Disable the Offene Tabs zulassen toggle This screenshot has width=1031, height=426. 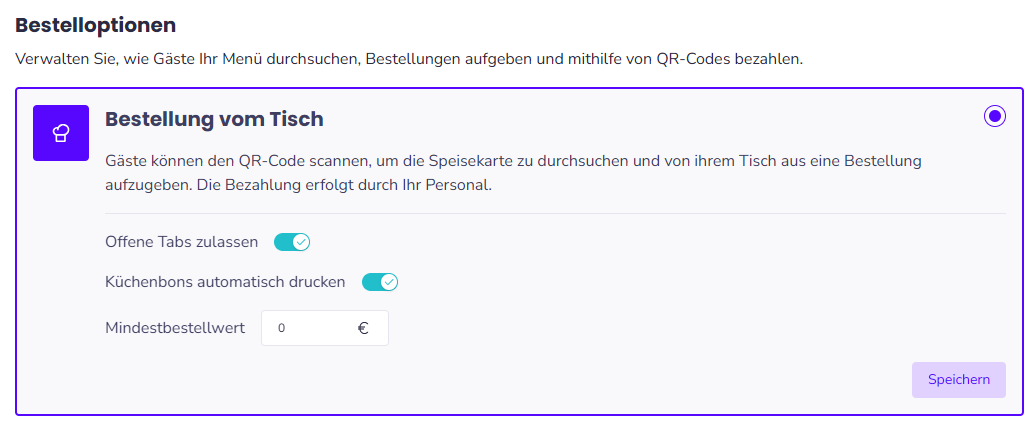point(292,242)
